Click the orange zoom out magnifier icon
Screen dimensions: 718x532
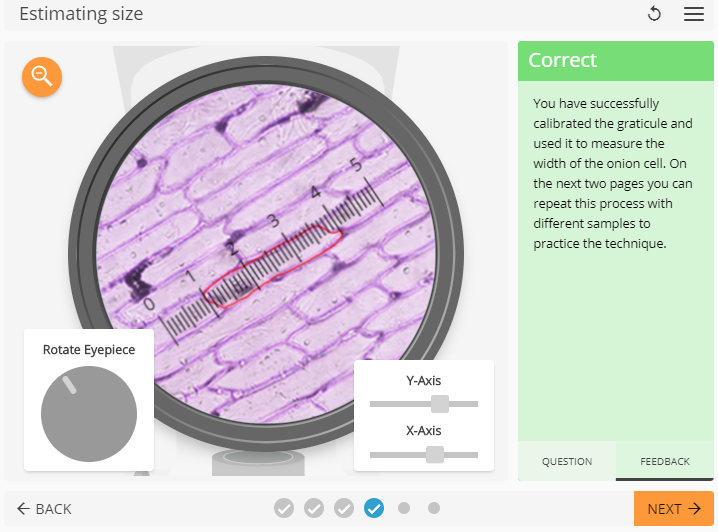click(42, 76)
